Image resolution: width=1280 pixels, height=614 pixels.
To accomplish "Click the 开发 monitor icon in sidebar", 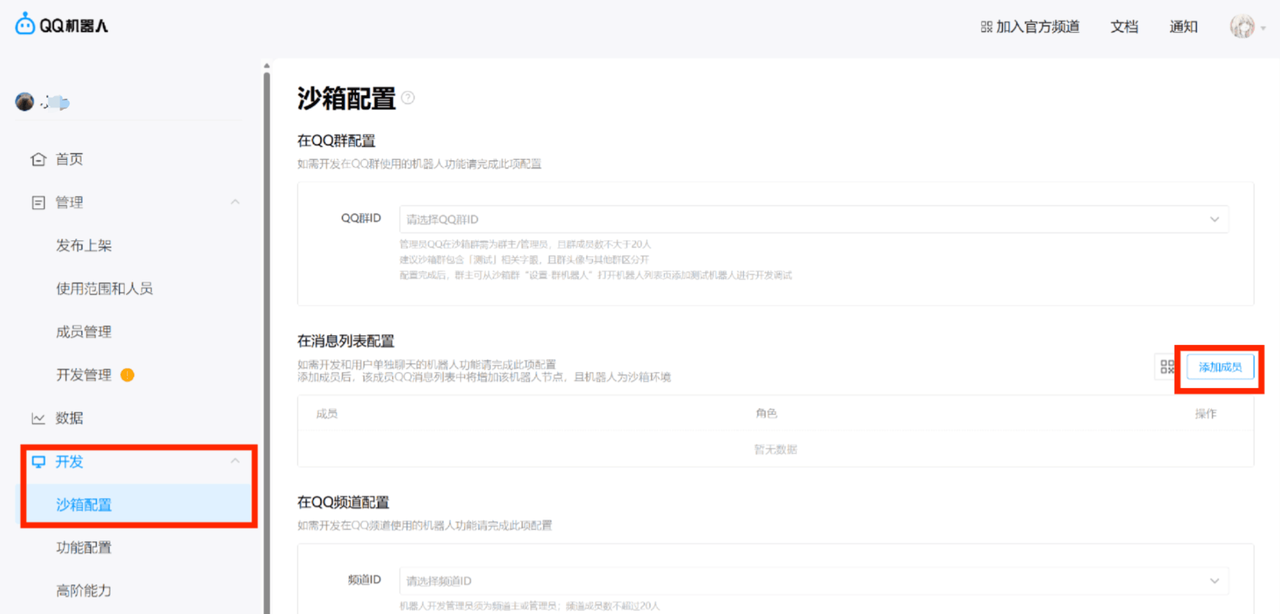I will [39, 461].
